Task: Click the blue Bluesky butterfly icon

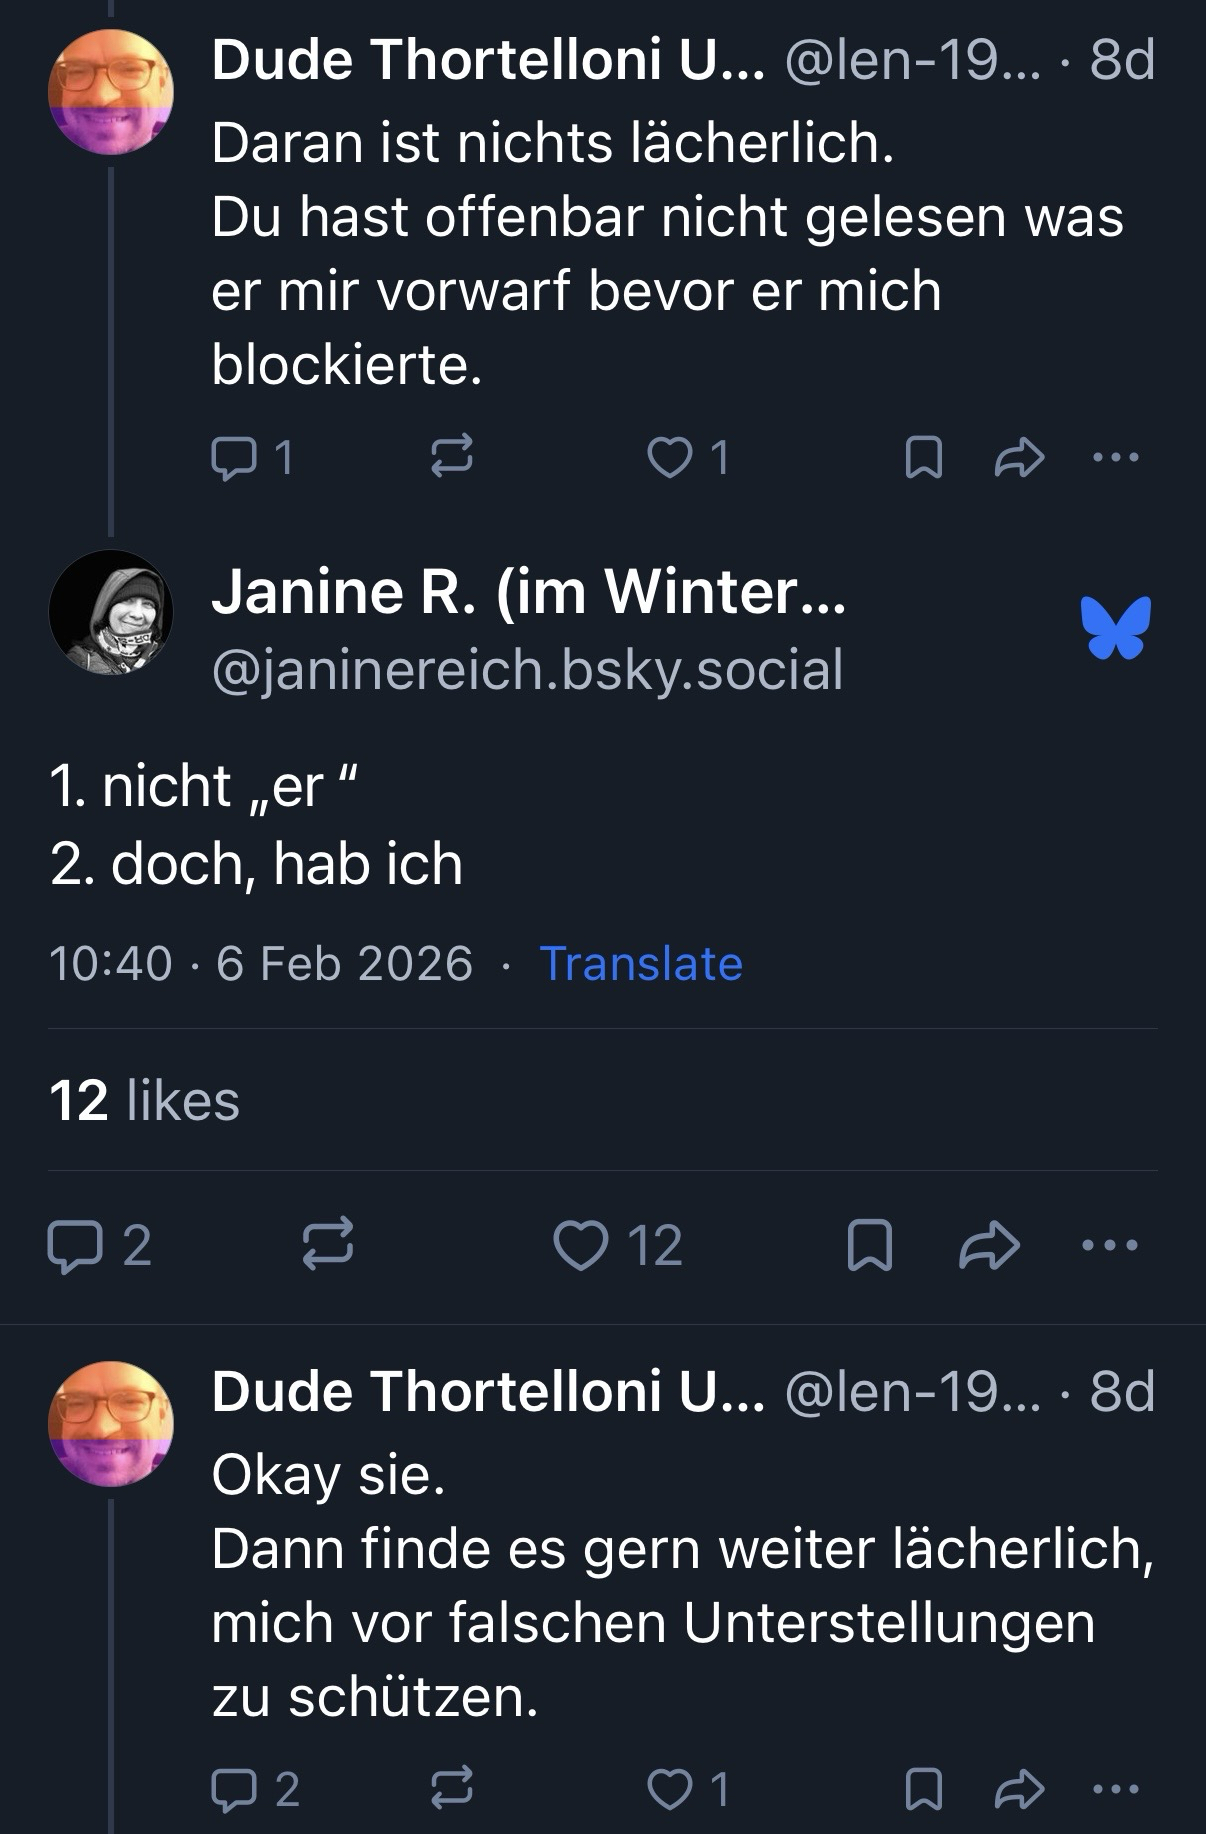Action: 1115,628
